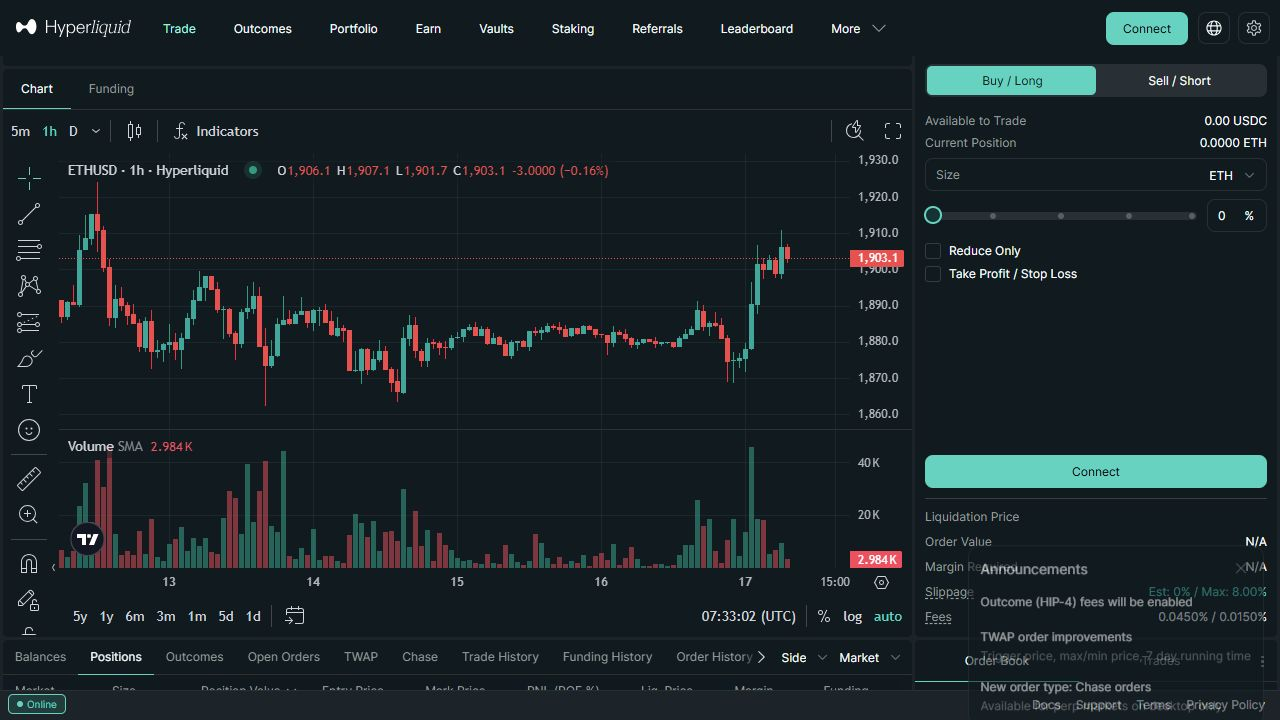
Task: Activate the zoom in tool
Action: coord(29,515)
